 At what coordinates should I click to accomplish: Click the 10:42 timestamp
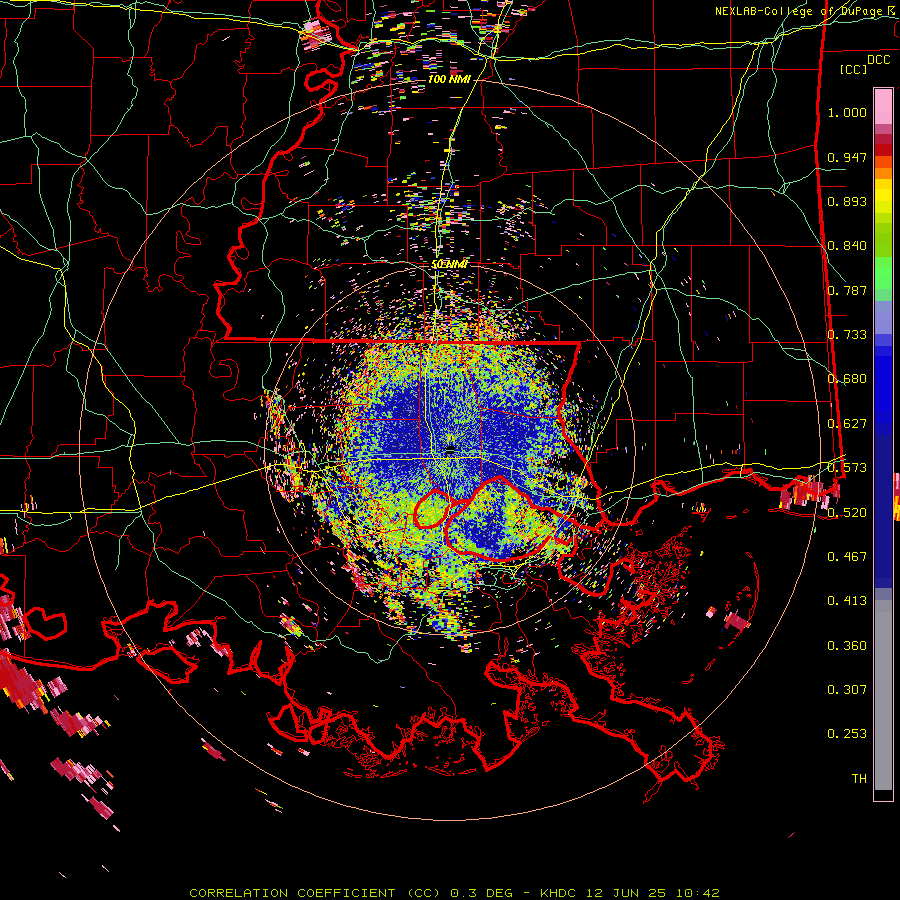pyautogui.click(x=697, y=893)
